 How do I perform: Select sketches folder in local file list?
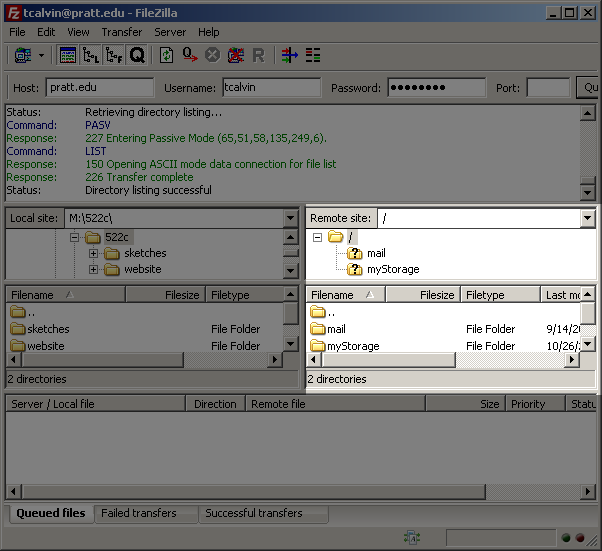(48, 329)
